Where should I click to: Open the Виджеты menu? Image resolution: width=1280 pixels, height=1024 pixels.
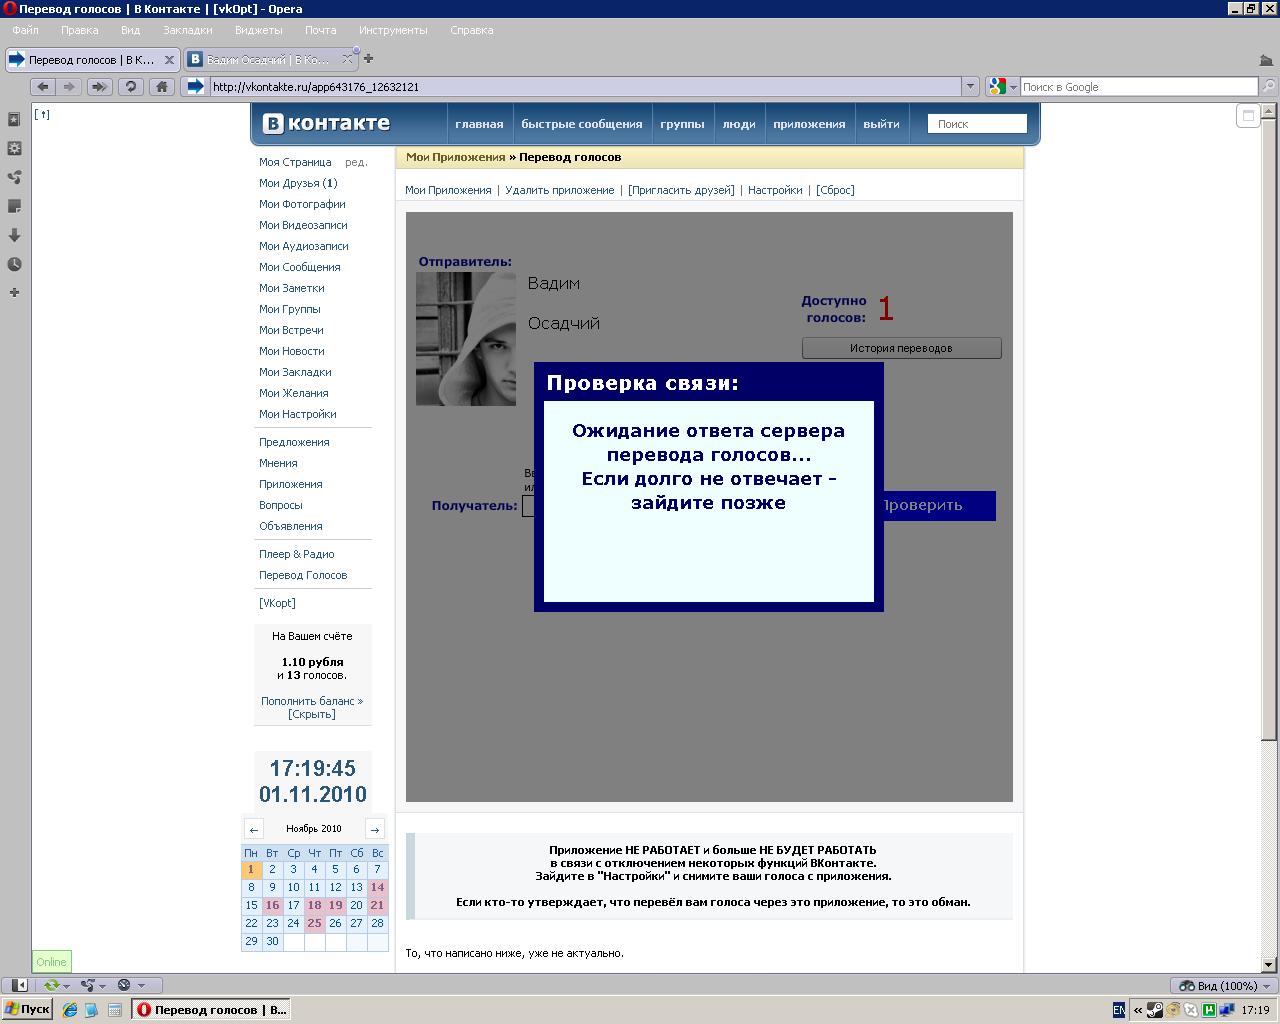click(x=258, y=30)
